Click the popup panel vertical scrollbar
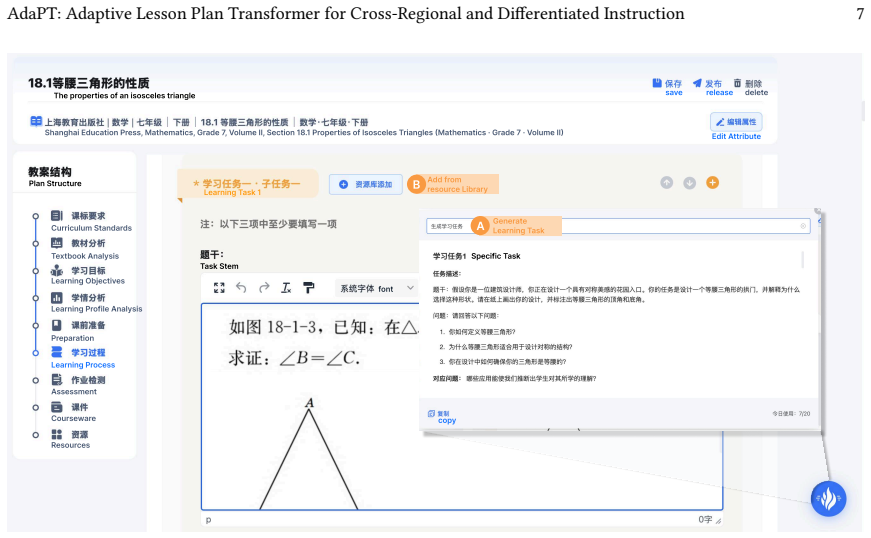The image size is (871, 538). click(803, 259)
